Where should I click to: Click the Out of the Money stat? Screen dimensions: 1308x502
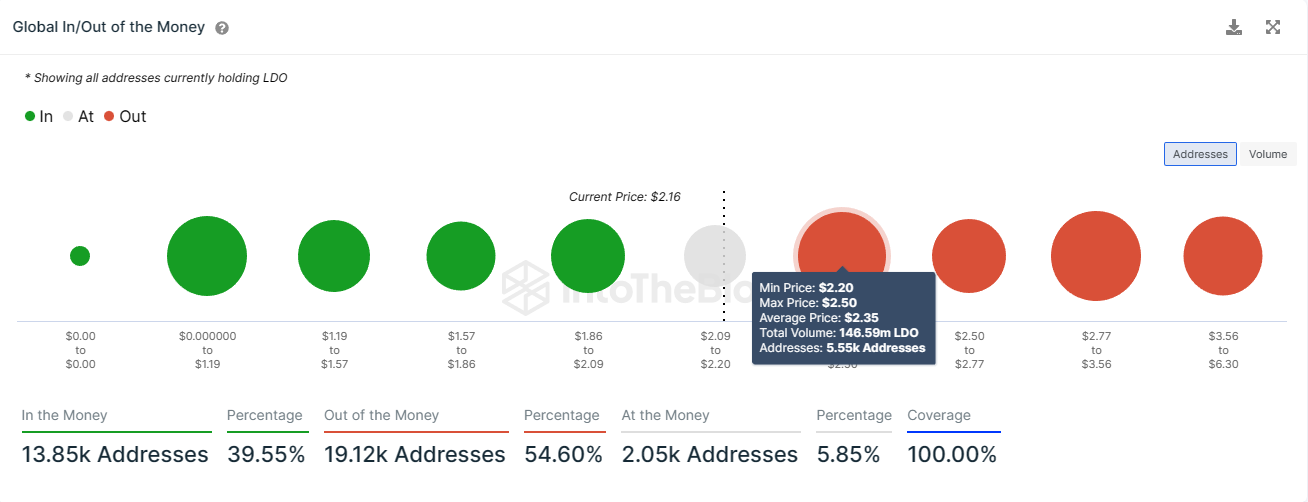415,455
